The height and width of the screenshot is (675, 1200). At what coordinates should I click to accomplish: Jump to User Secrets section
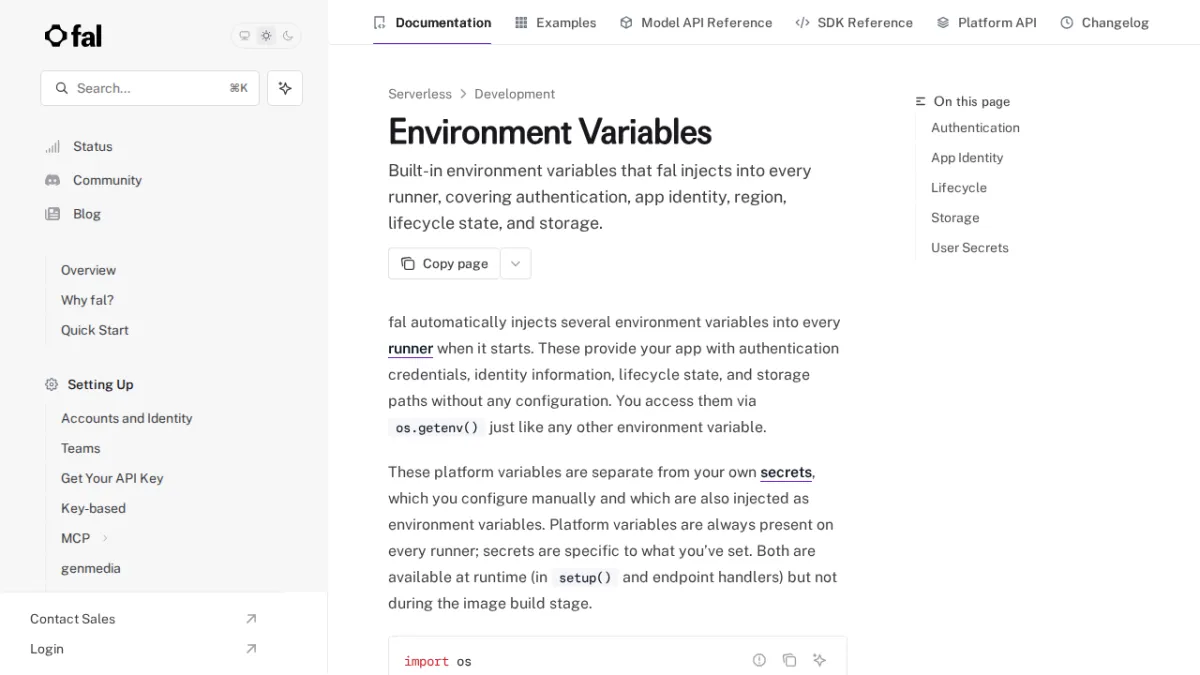[970, 248]
